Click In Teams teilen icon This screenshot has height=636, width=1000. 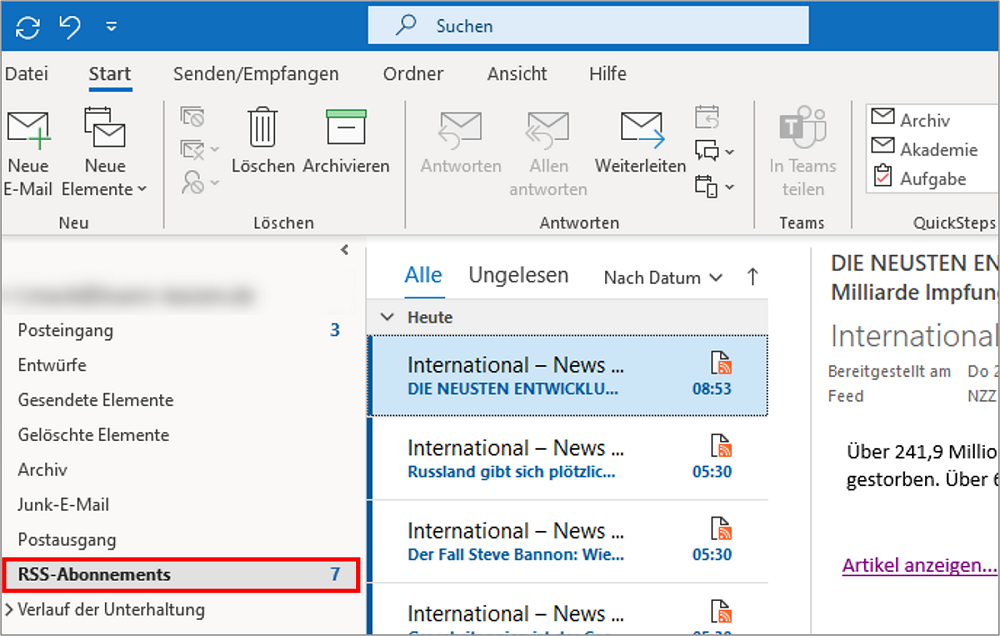pyautogui.click(x=802, y=126)
